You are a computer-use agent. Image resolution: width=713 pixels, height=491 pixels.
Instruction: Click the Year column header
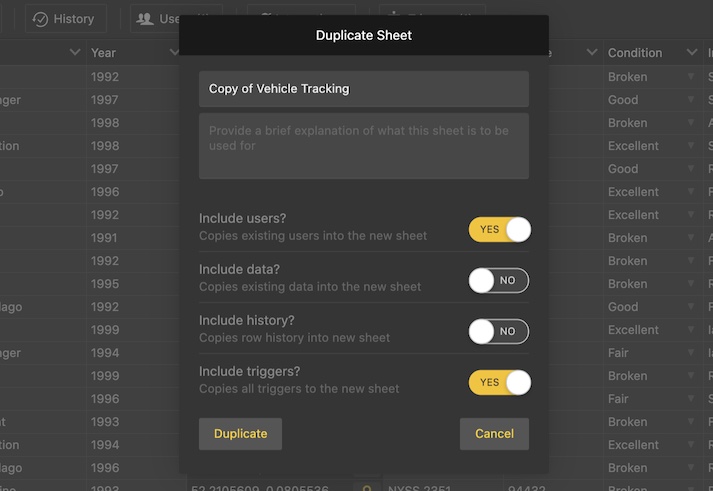coord(104,53)
